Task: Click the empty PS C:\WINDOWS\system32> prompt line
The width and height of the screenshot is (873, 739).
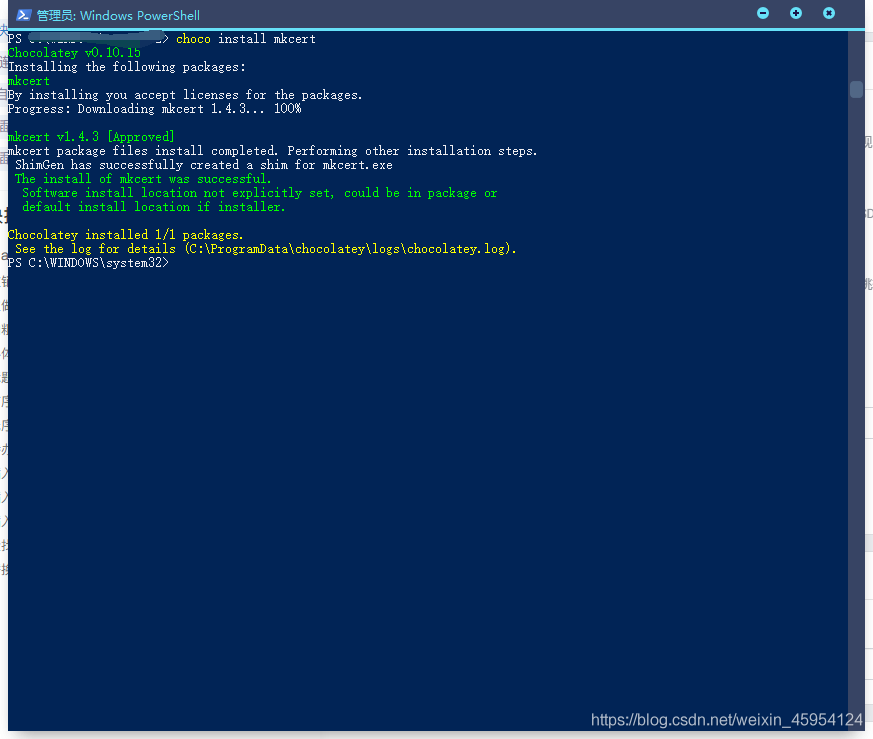Action: (89, 263)
